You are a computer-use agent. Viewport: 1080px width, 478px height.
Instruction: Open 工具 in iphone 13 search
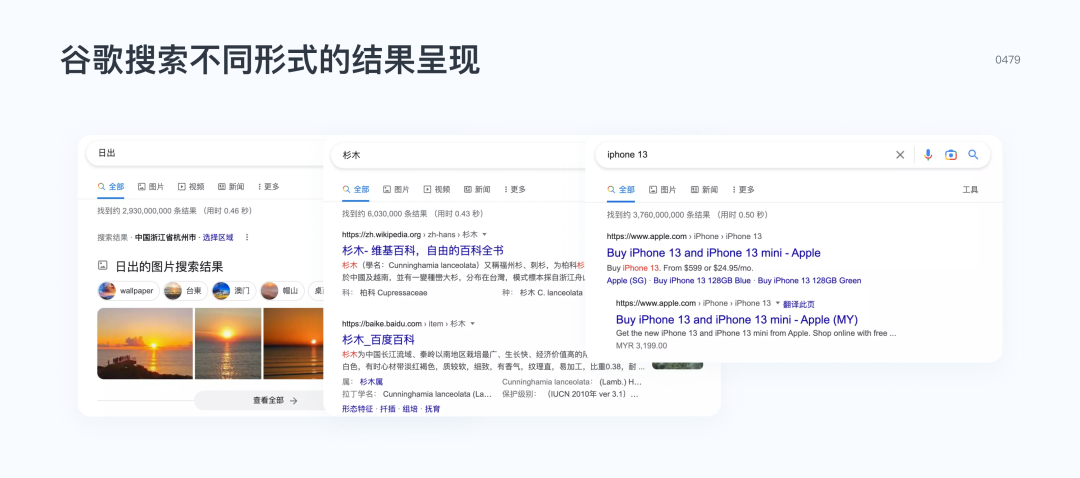(970, 189)
